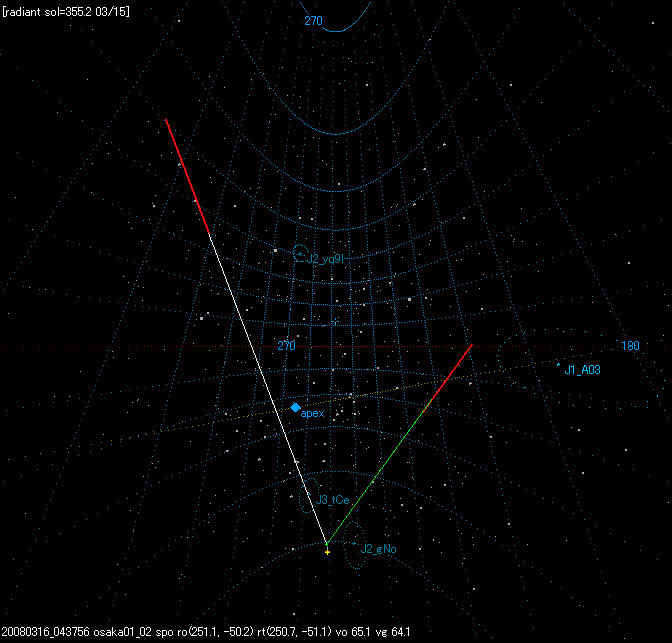Click the blue apex diamond marker
672x643 pixels.
coord(295,408)
